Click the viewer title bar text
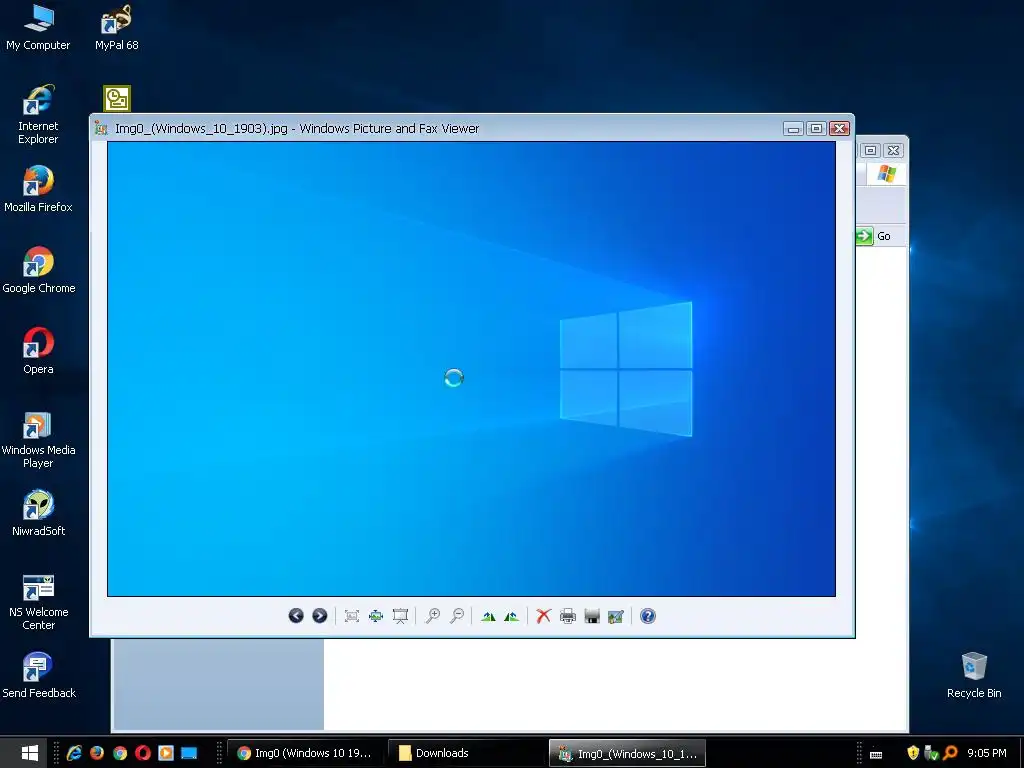1024x768 pixels. coord(297,129)
